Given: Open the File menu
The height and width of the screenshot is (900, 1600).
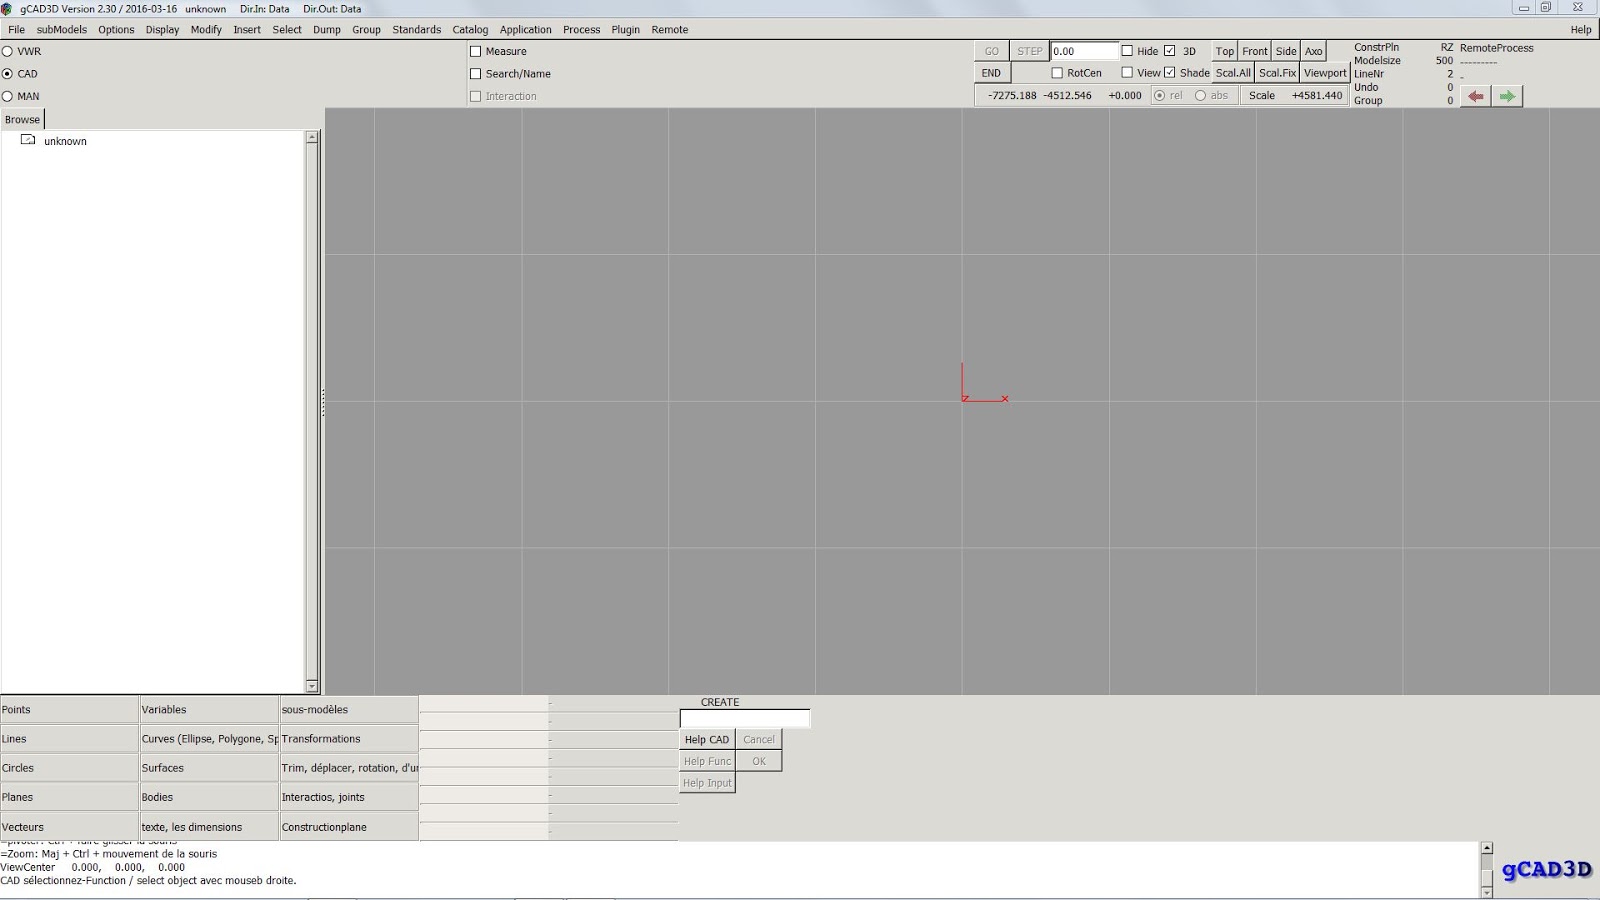Looking at the screenshot, I should [16, 29].
